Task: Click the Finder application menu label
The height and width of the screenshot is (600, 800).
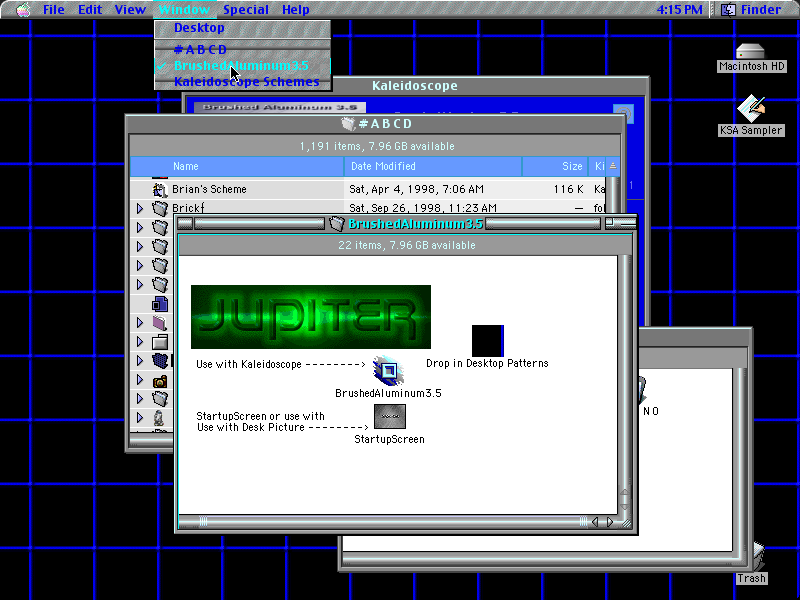Action: coord(760,10)
